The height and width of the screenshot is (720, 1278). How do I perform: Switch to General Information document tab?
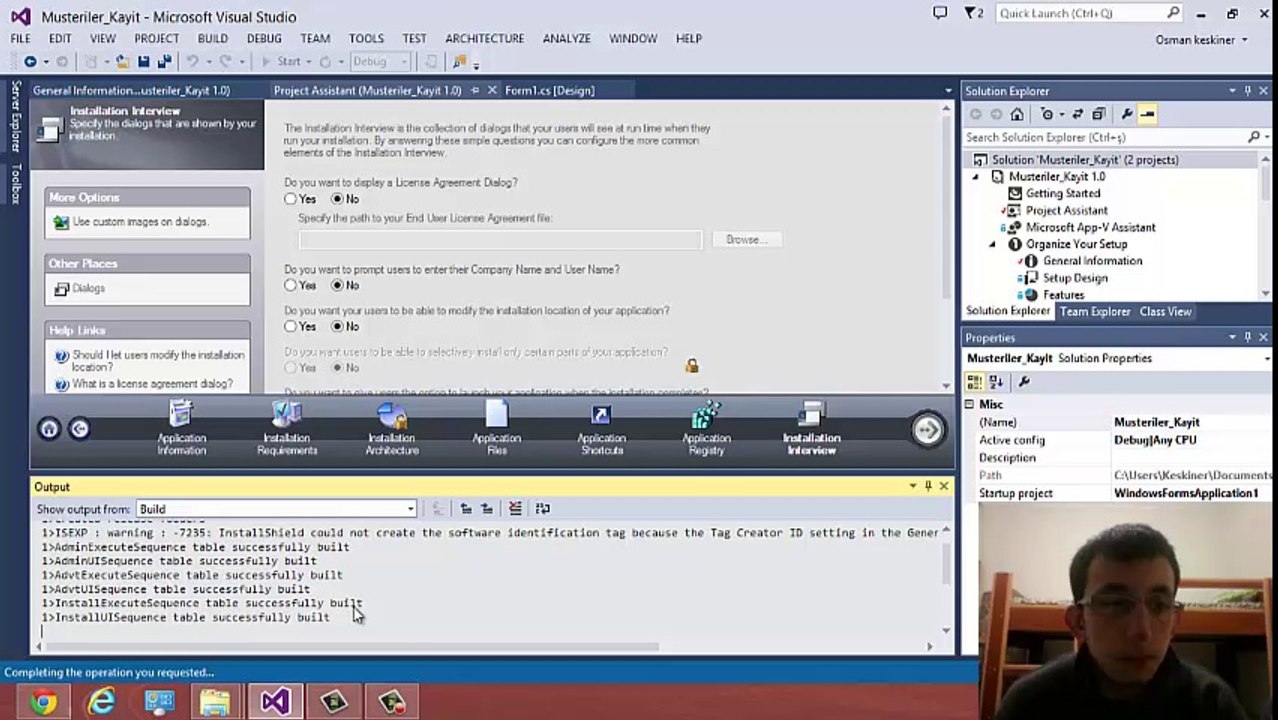tap(131, 90)
